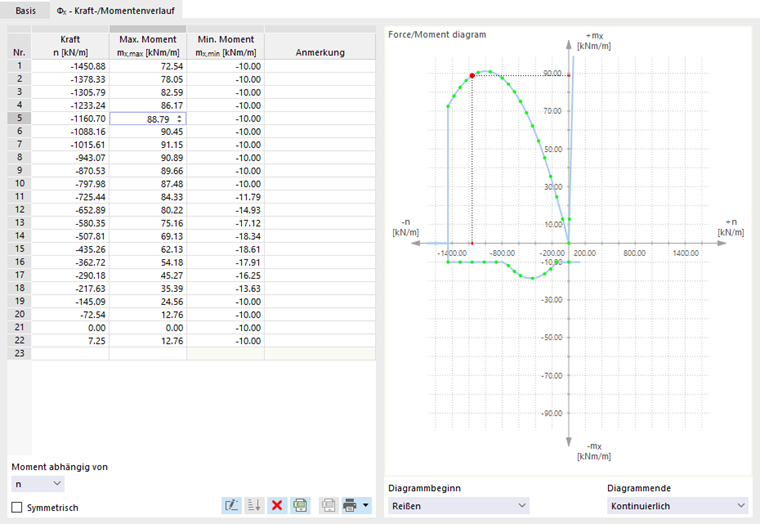This screenshot has width=760, height=524.
Task: Click Anmerkung cell in row 1
Action: (x=320, y=66)
